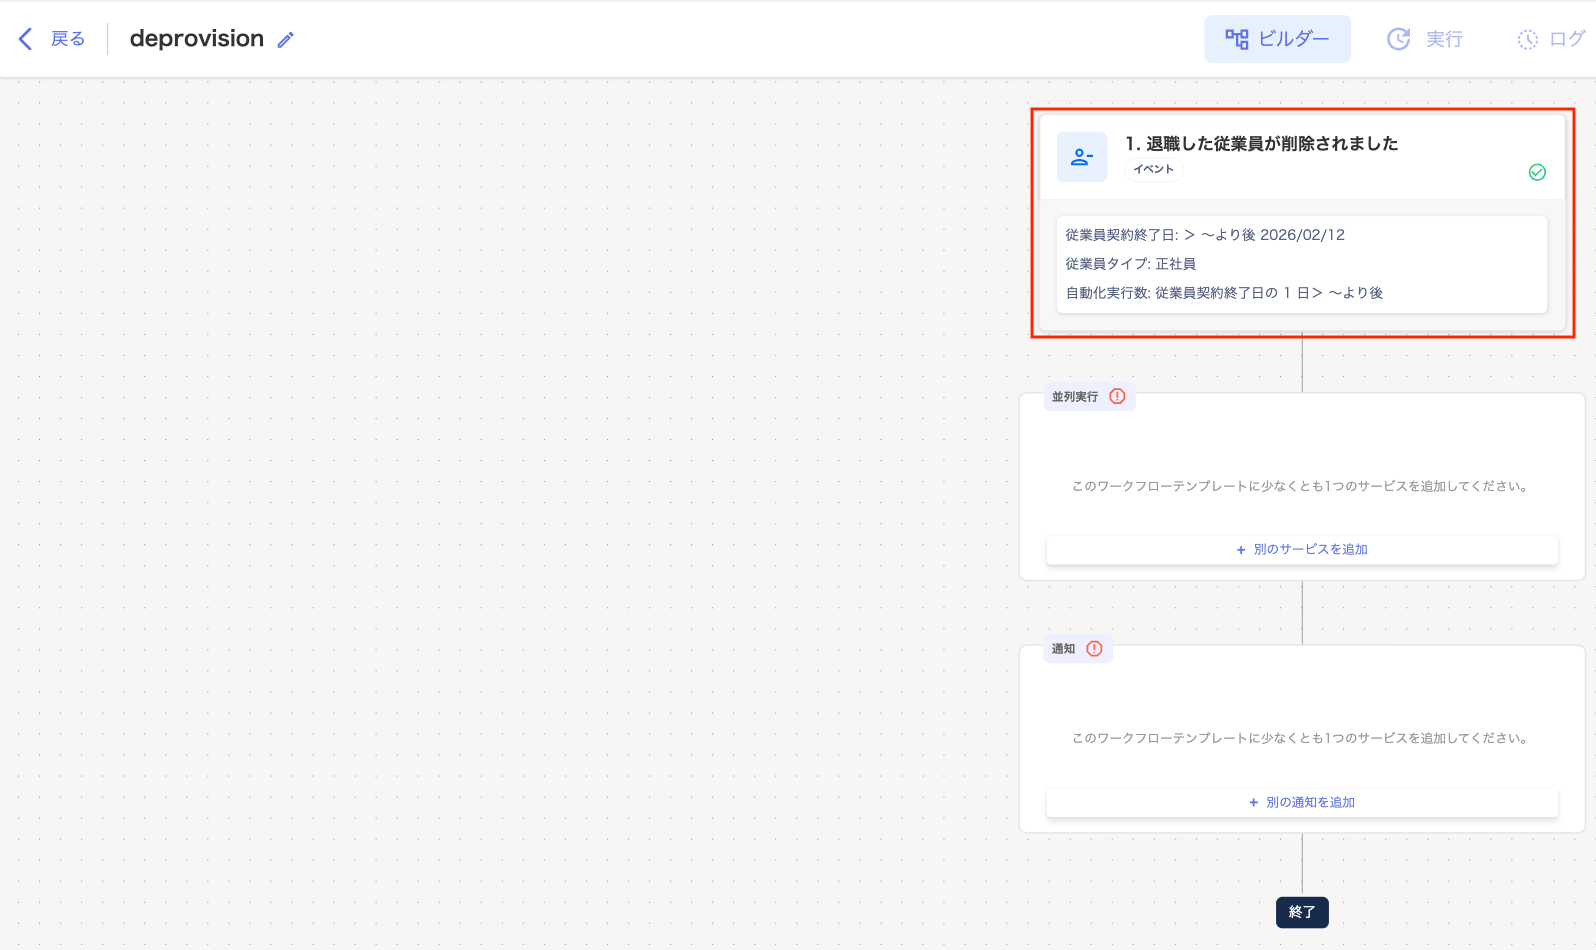Image resolution: width=1596 pixels, height=950 pixels.
Task: Select the 自動化実行数 condition row
Action: pos(1224,293)
